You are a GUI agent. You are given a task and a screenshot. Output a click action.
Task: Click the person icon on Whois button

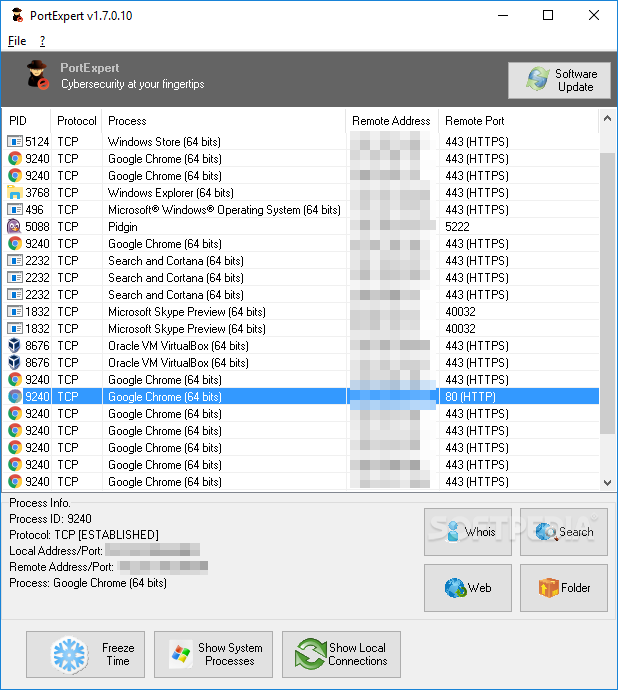pyautogui.click(x=453, y=531)
